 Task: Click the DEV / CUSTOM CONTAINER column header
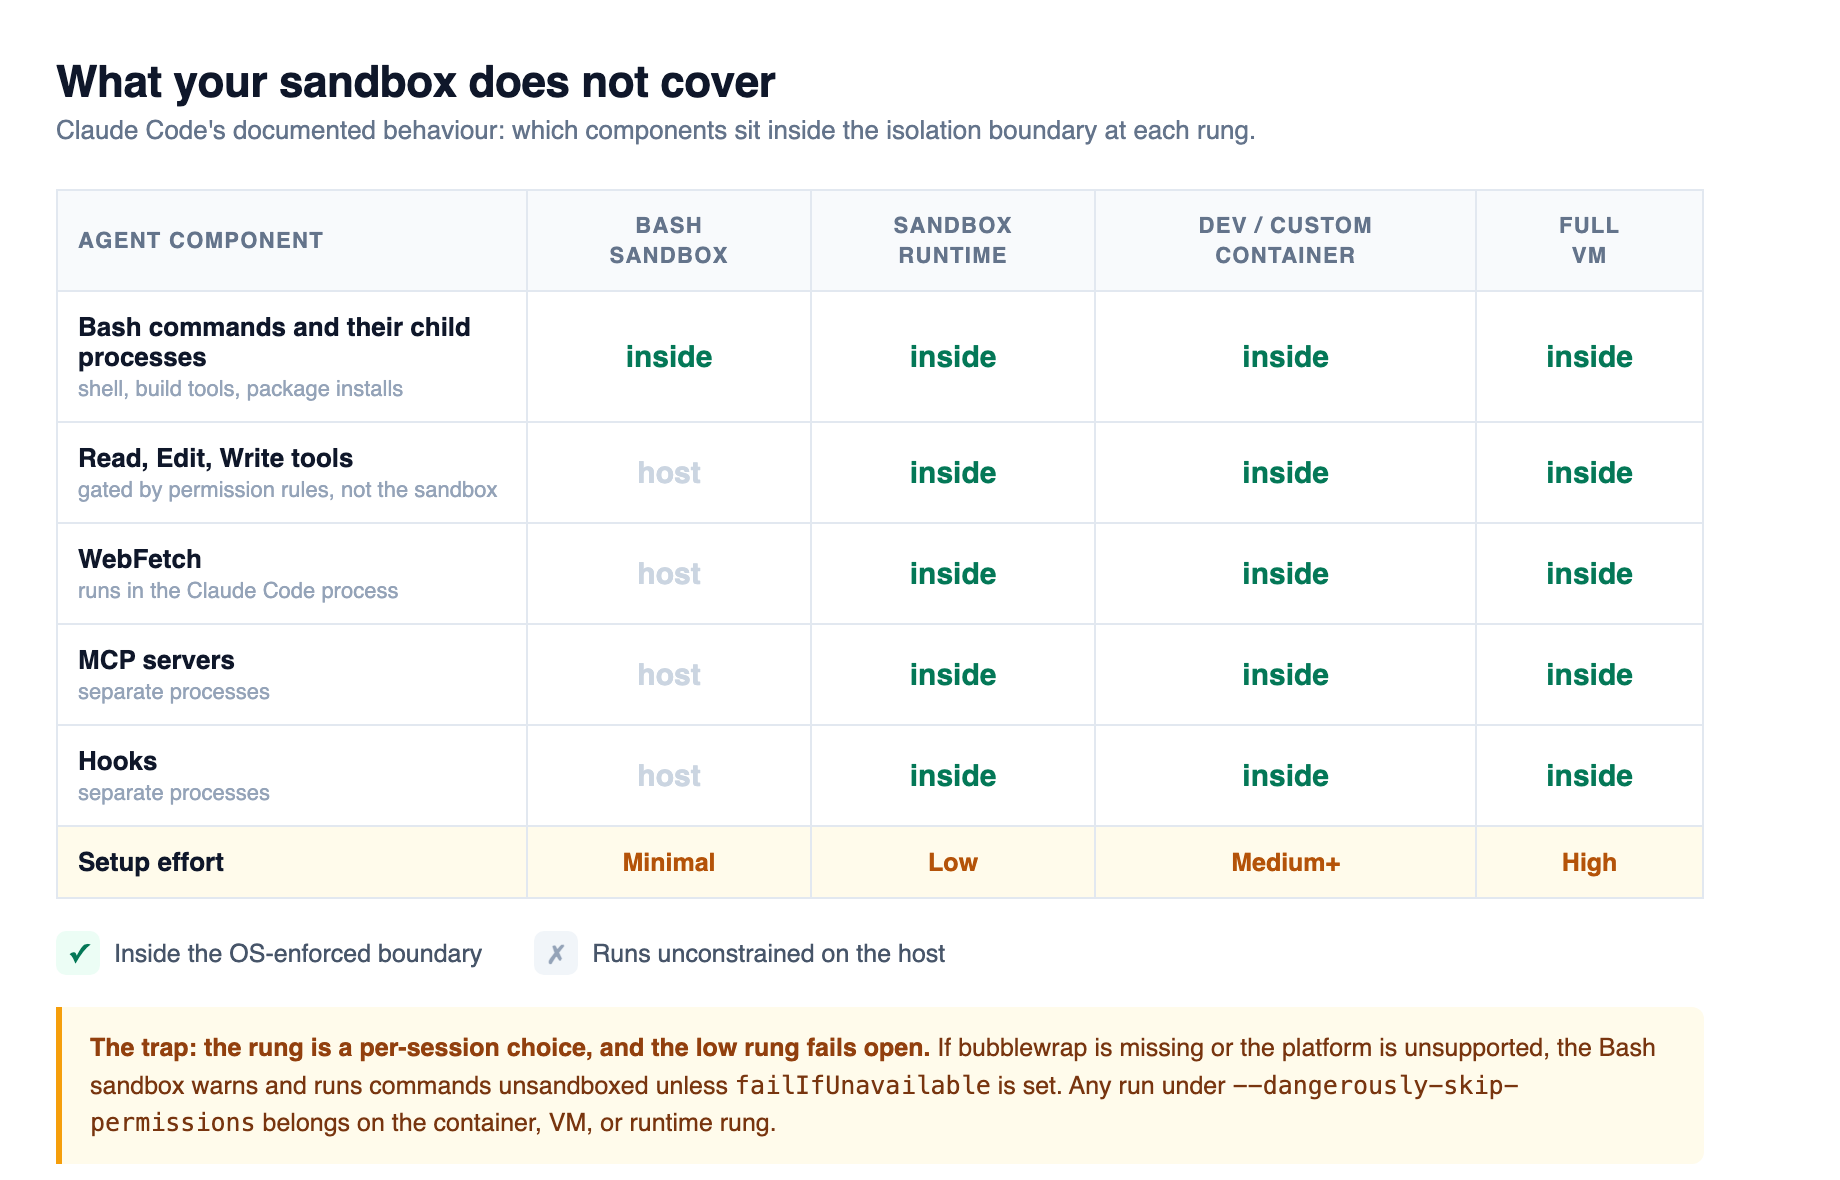[1285, 240]
